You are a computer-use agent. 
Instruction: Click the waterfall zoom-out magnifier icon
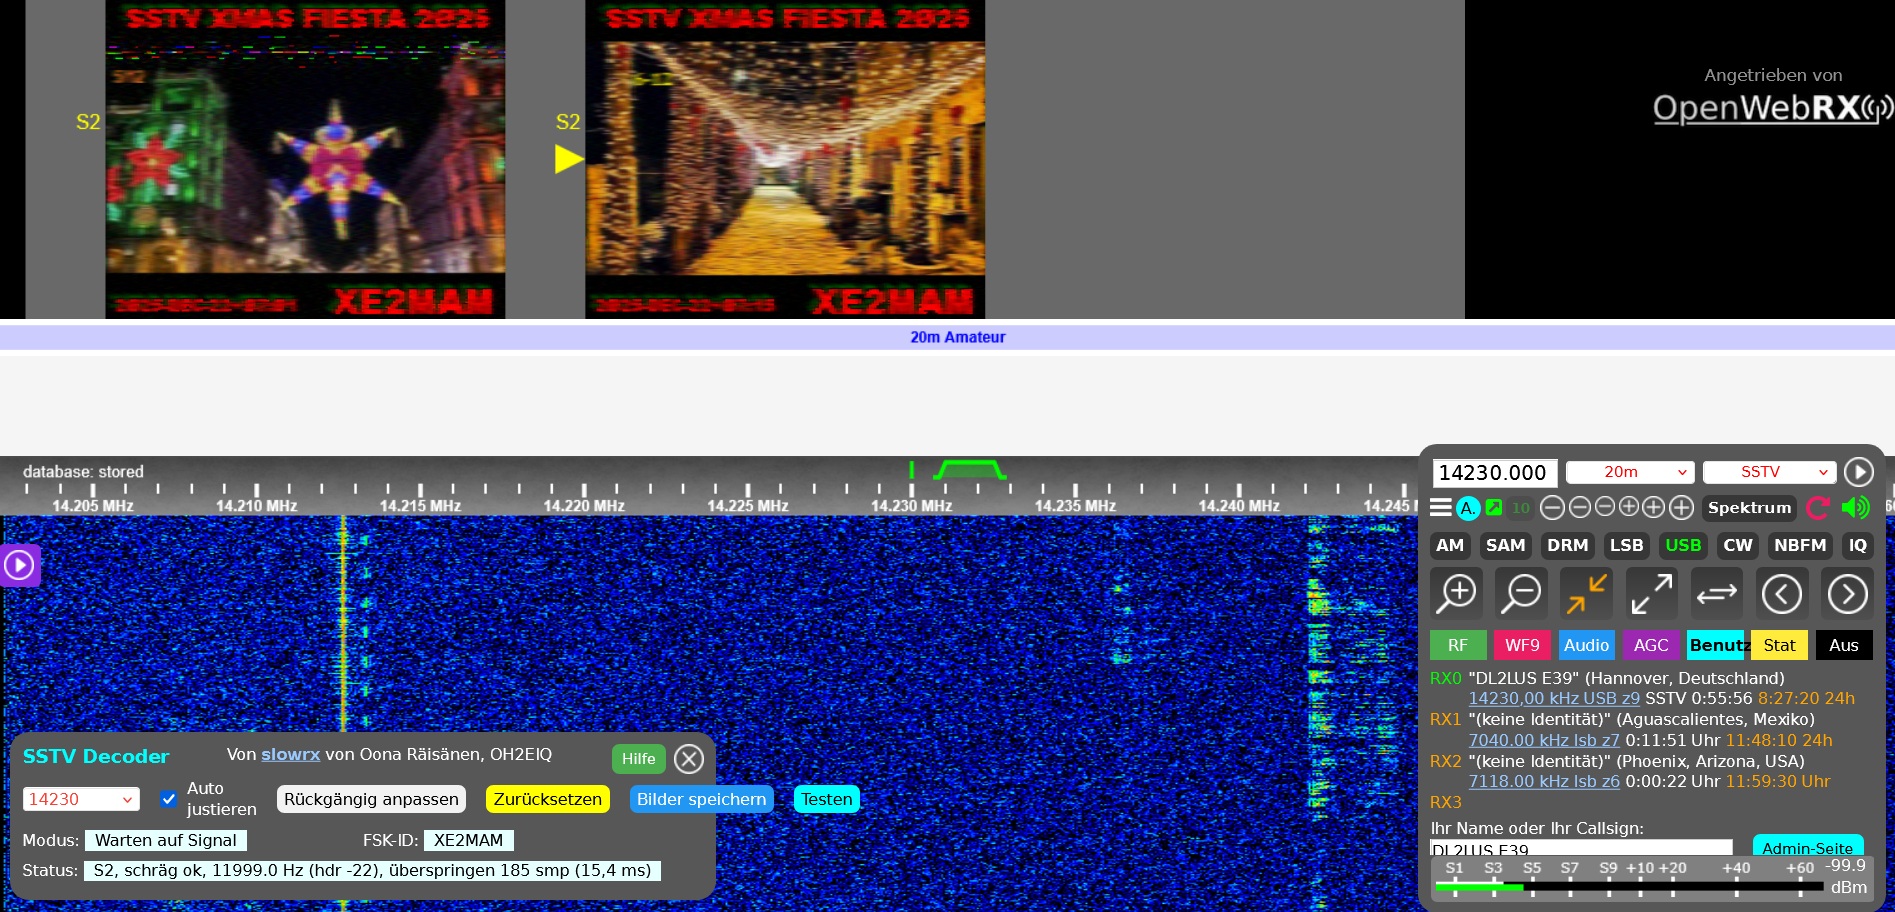[x=1521, y=594]
